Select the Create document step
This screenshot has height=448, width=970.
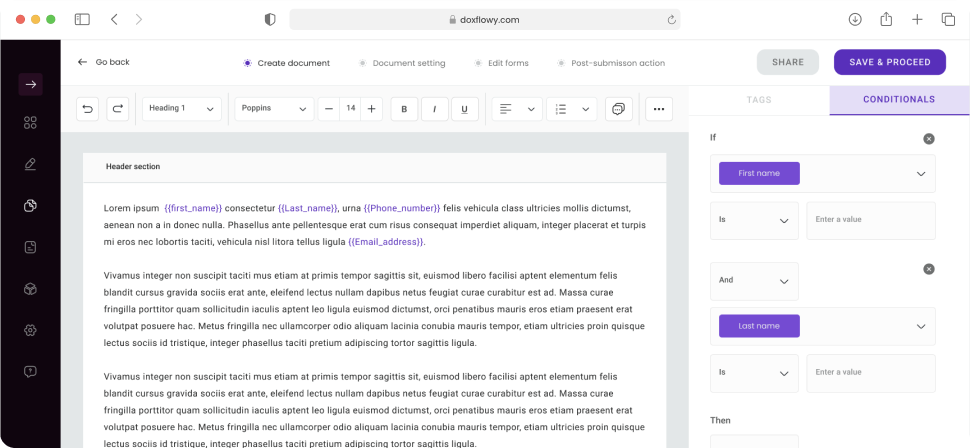pyautogui.click(x=287, y=63)
